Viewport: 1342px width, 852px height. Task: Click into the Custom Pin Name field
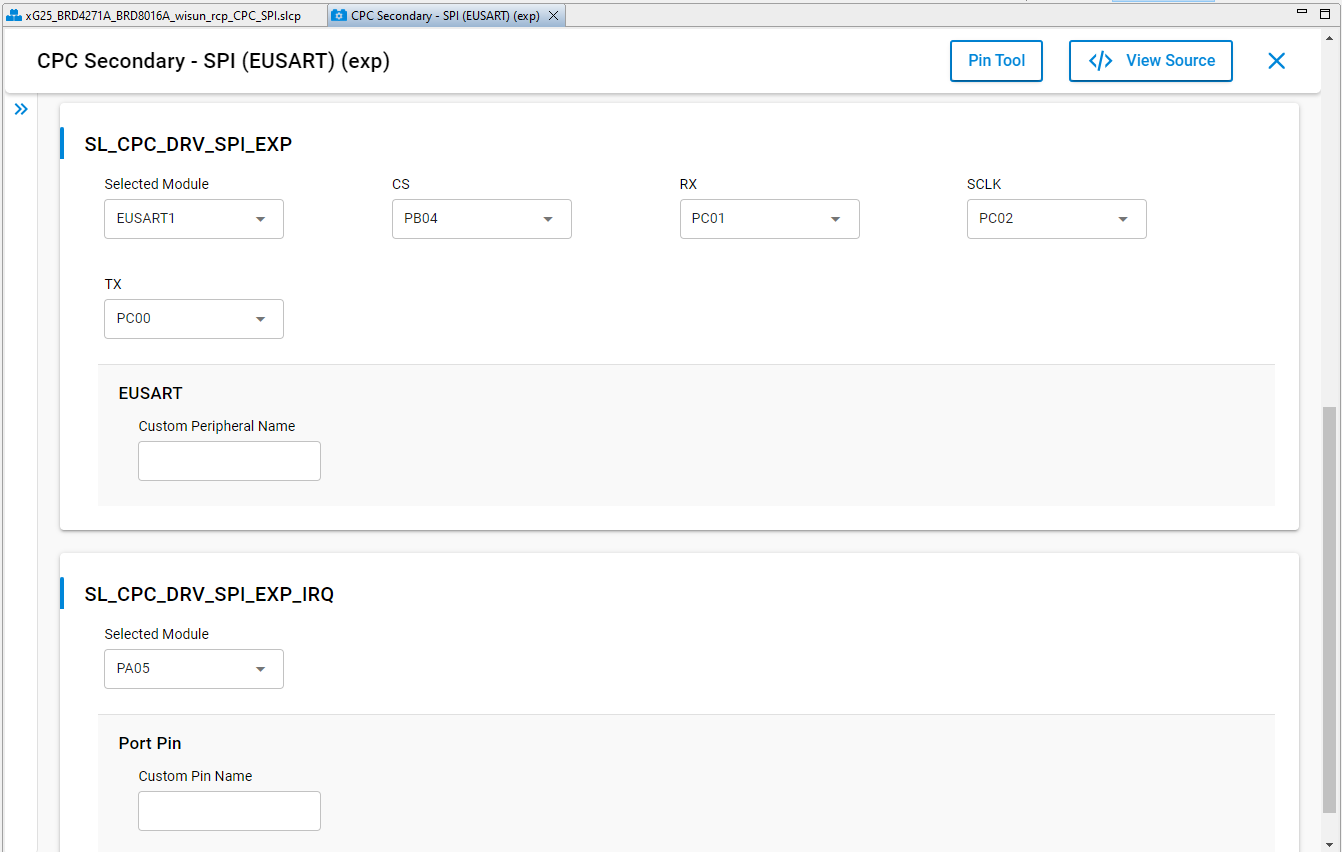(x=229, y=811)
